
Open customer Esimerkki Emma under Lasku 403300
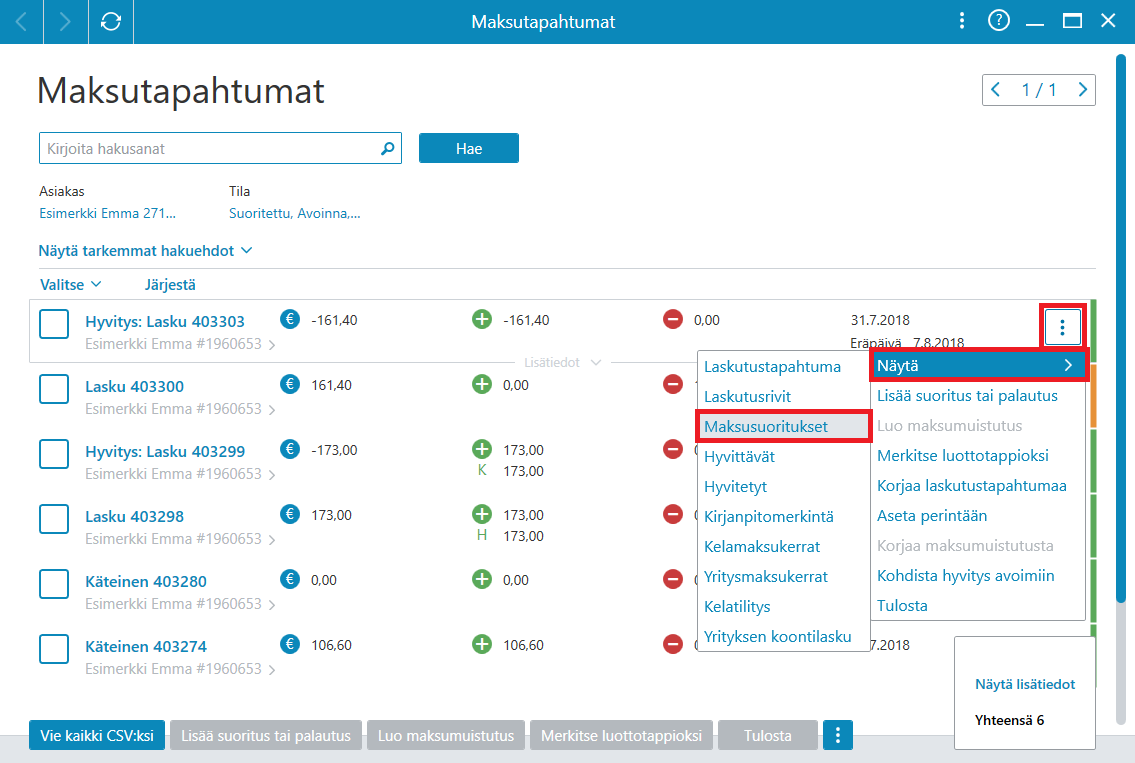point(180,409)
